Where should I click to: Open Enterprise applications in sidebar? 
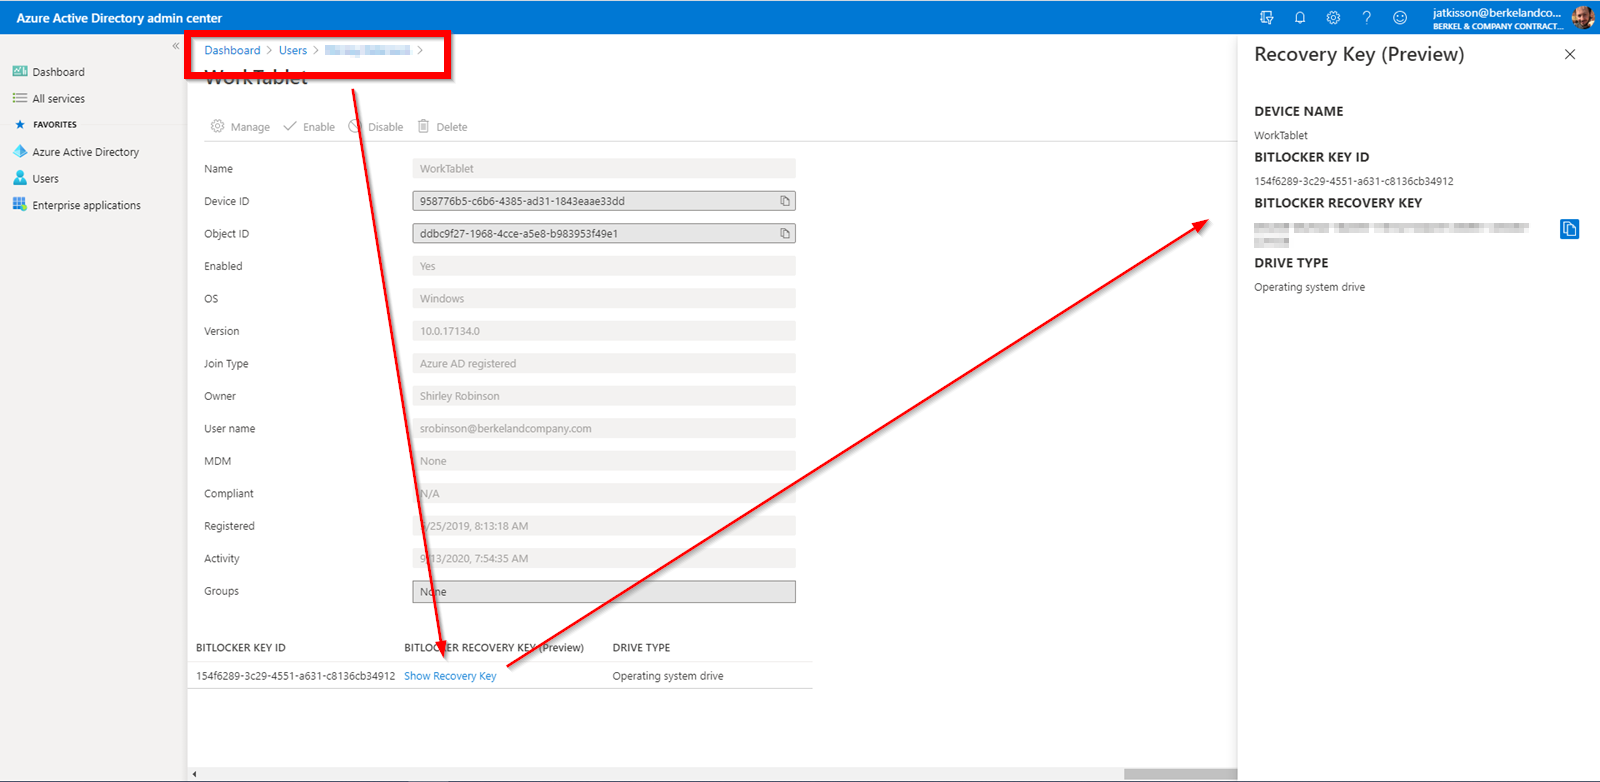[86, 205]
